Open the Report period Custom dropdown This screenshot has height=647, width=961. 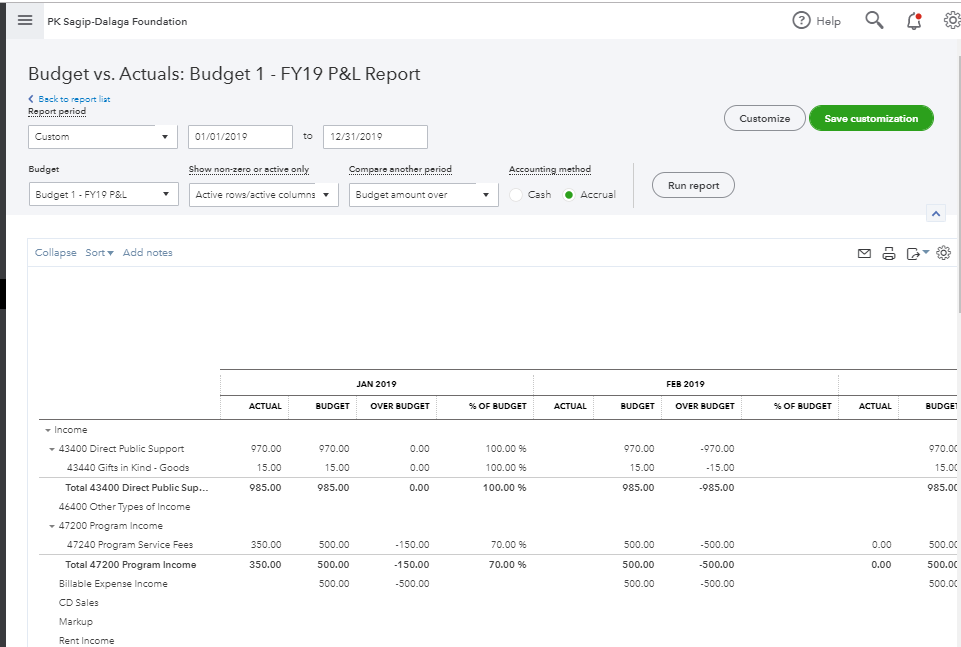tap(102, 137)
